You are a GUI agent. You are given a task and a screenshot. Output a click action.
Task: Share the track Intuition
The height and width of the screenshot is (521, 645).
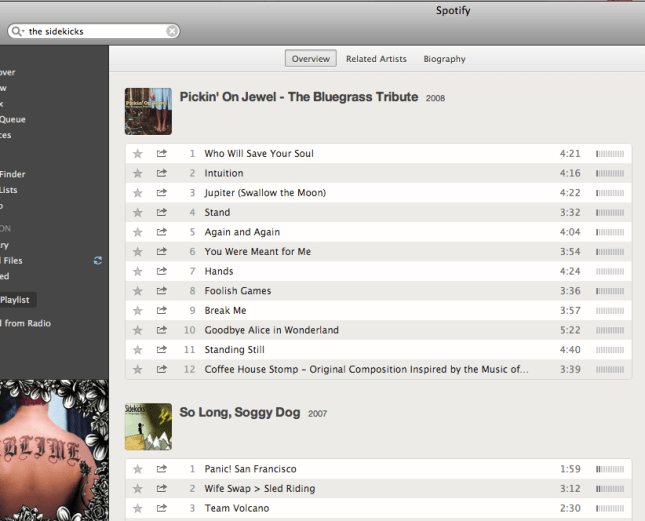[x=162, y=173]
